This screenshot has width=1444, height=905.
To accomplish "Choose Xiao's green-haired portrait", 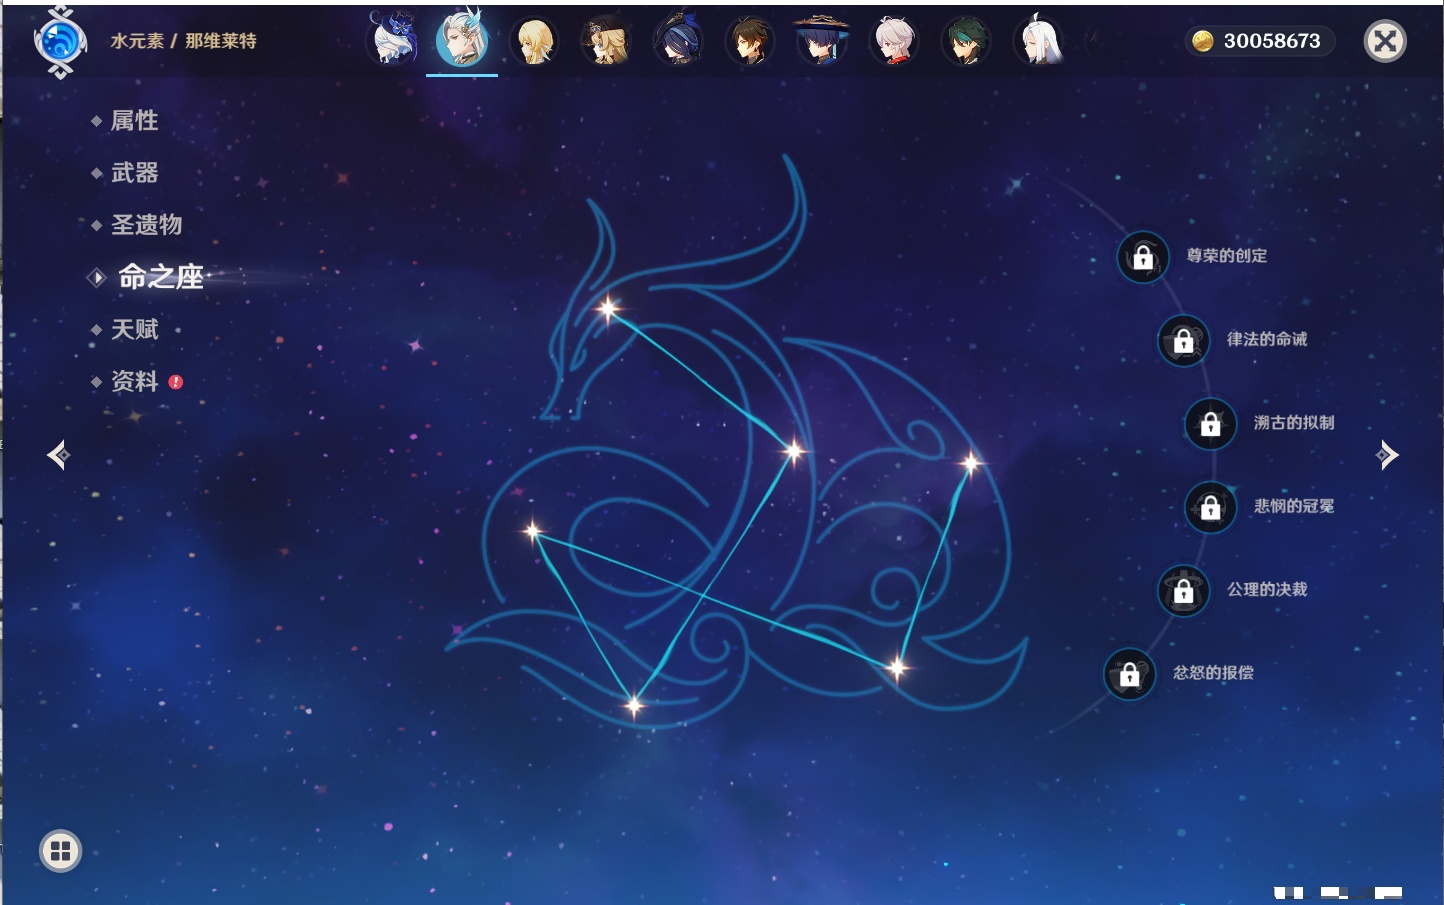I will coord(966,42).
